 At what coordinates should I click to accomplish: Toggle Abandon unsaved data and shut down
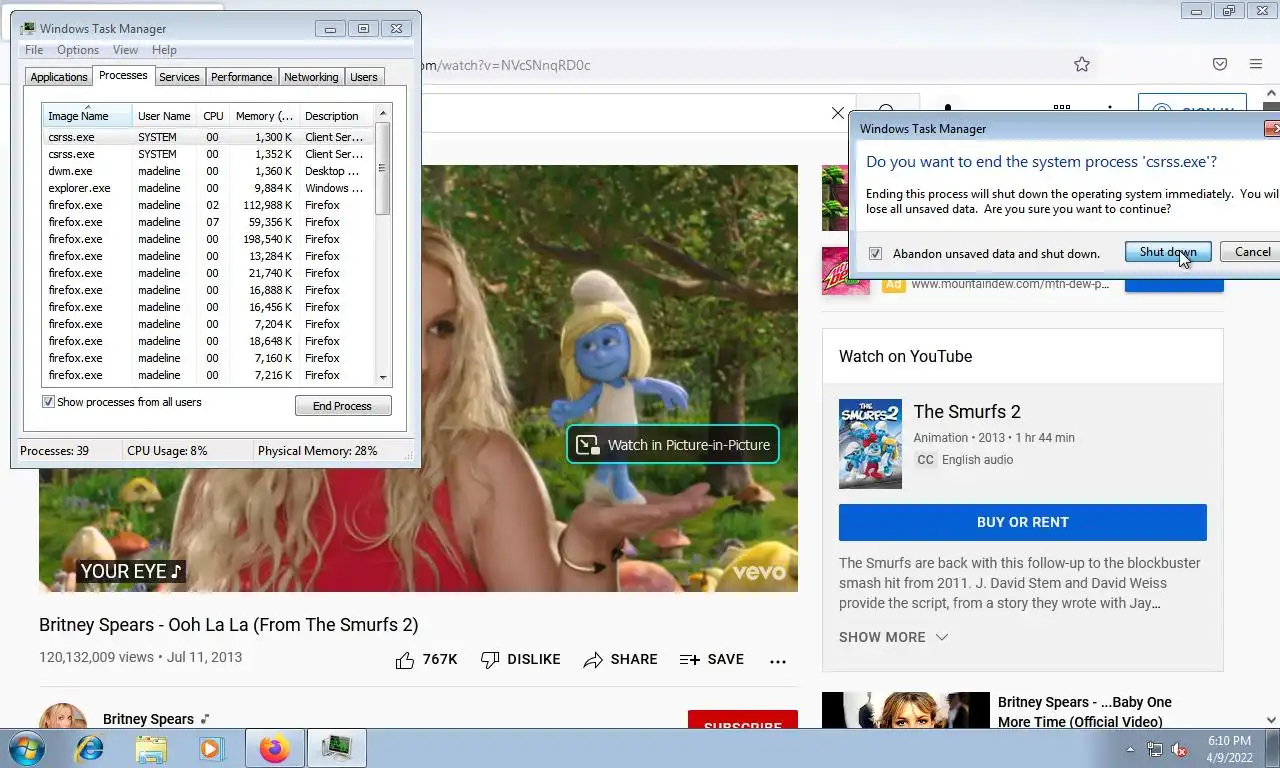pos(875,254)
